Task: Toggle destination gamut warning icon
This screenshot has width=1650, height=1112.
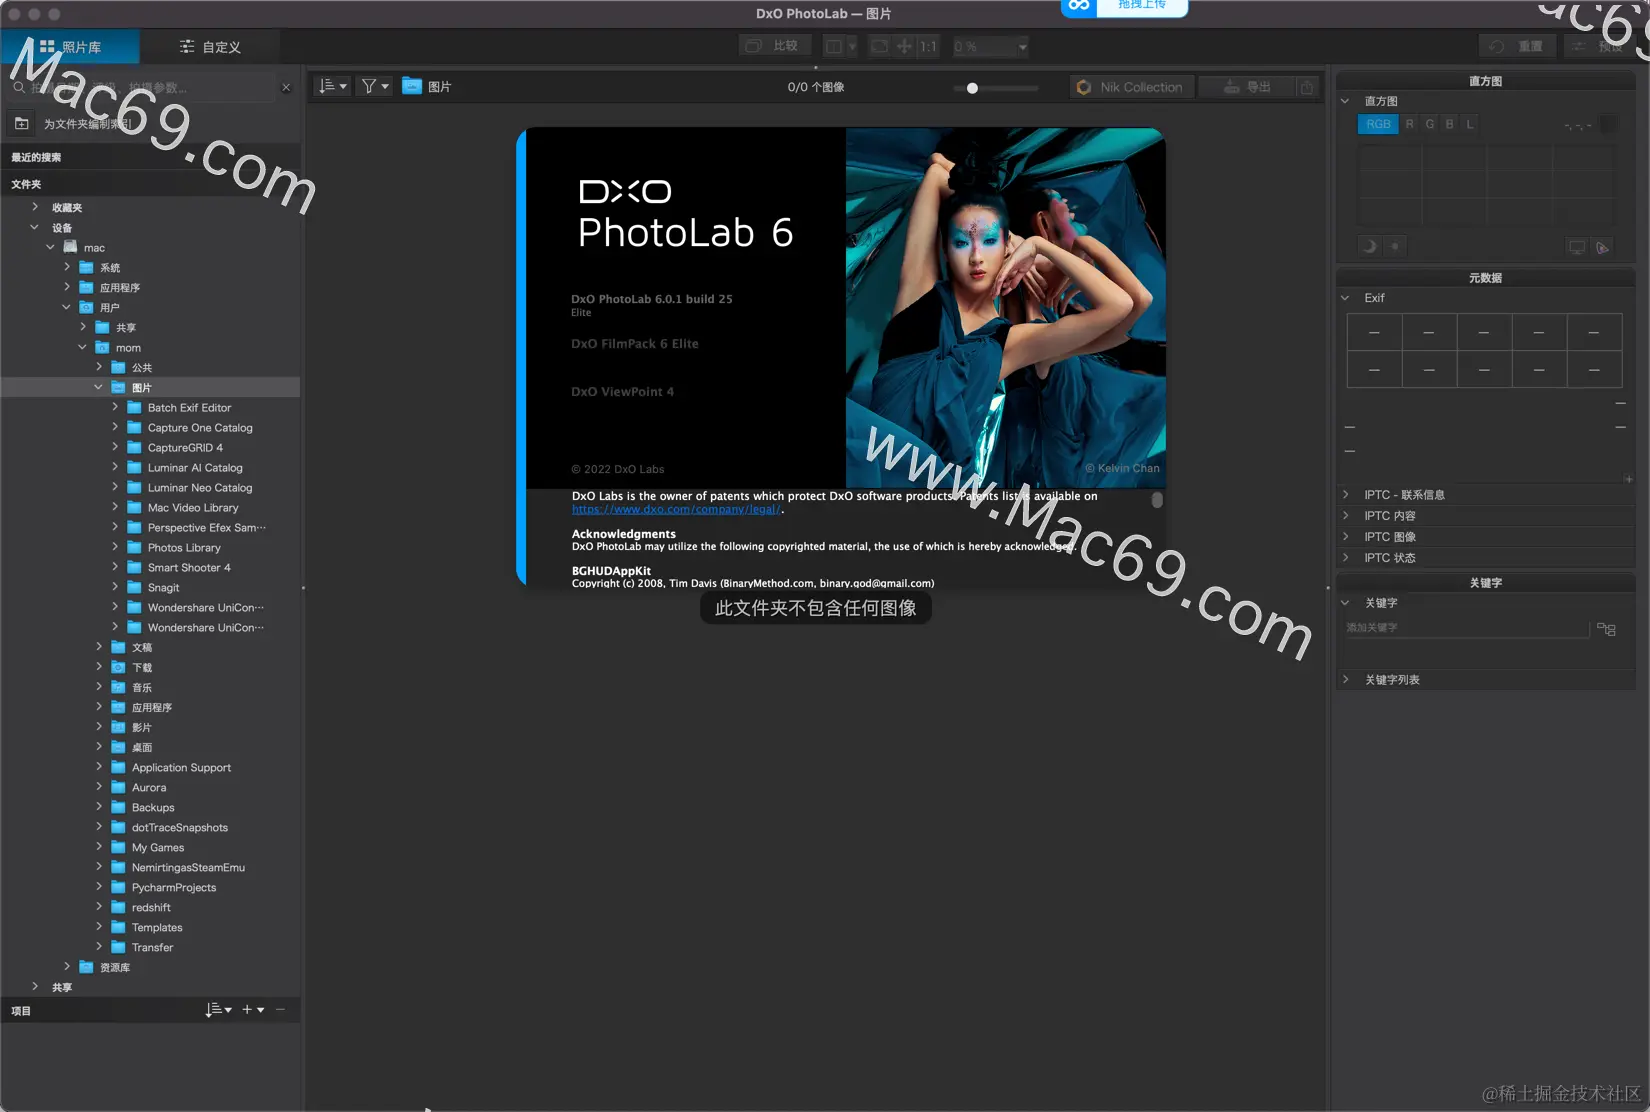Action: pyautogui.click(x=1603, y=247)
